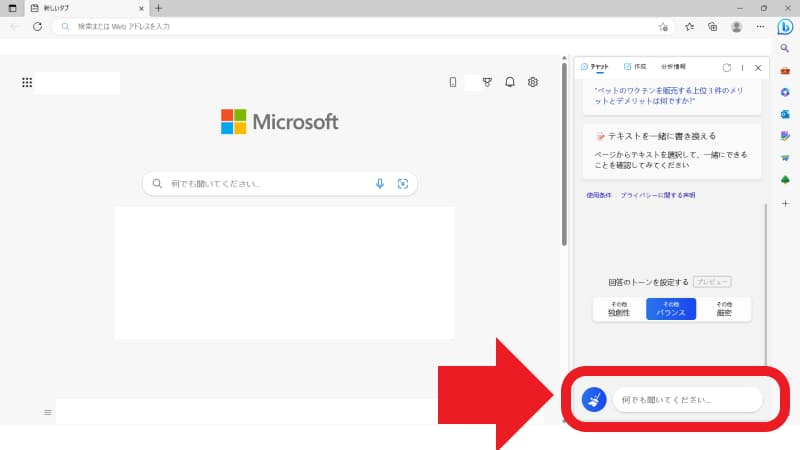Click the プレビュー badge
Screen dimensions: 800x450
click(712, 282)
